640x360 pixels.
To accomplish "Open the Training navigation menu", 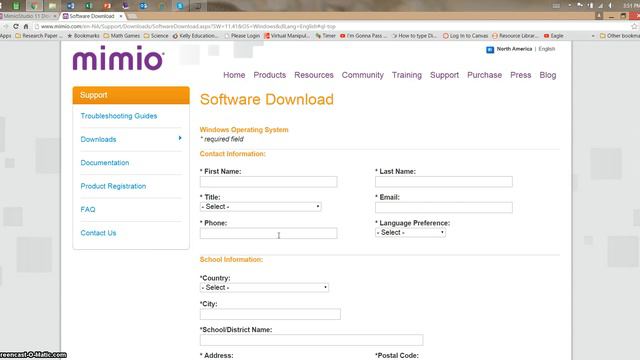I will pos(407,75).
